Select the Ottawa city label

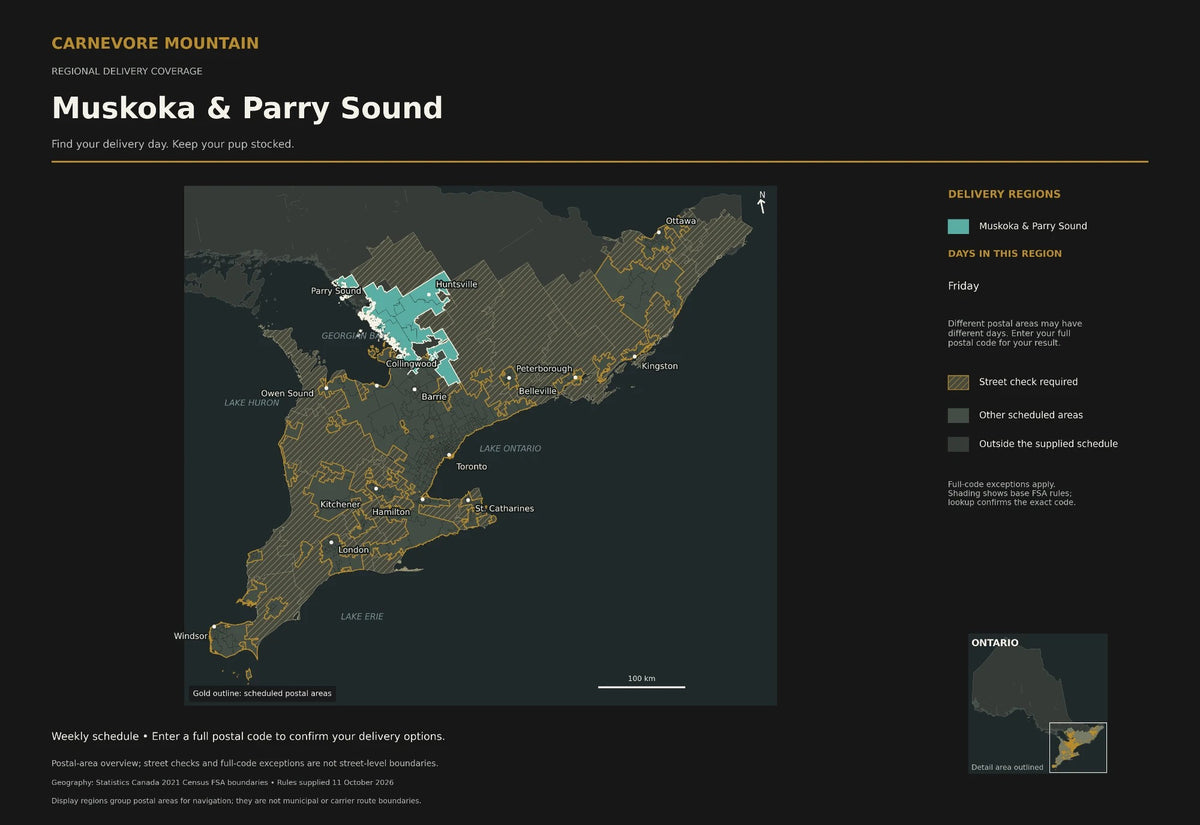tap(681, 221)
